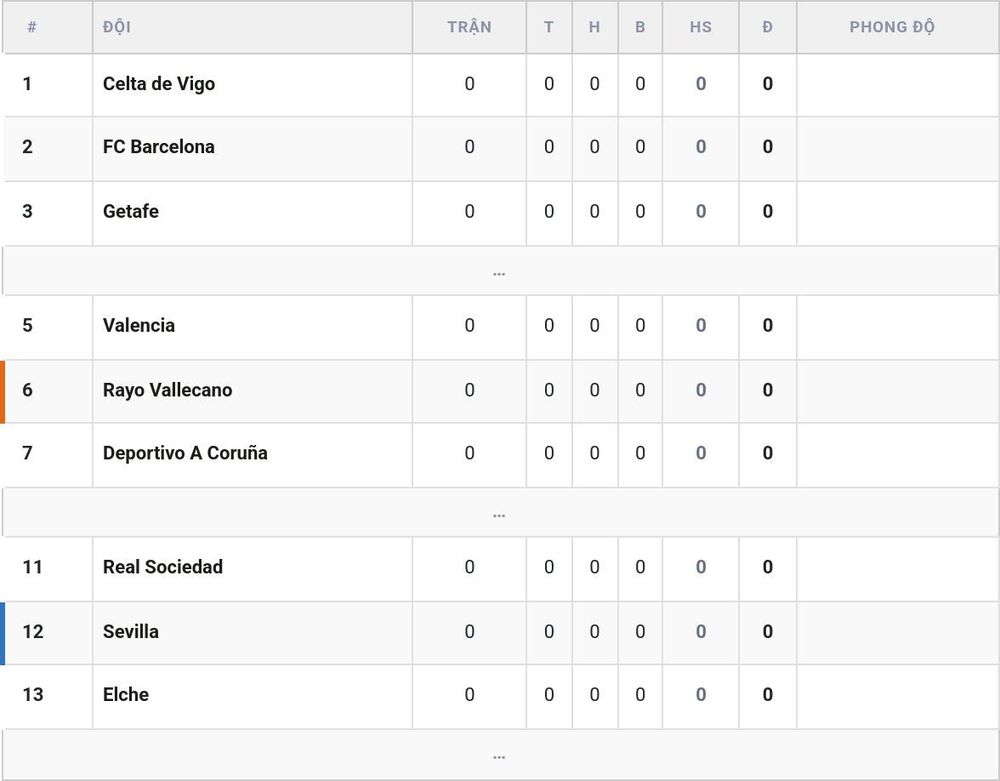
Task: Click the blue marker beside rank 12
Action: pos(3,633)
